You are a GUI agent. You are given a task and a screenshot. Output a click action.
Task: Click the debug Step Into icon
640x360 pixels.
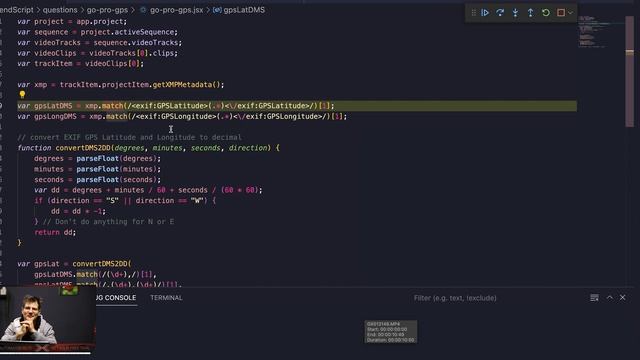[x=515, y=13]
